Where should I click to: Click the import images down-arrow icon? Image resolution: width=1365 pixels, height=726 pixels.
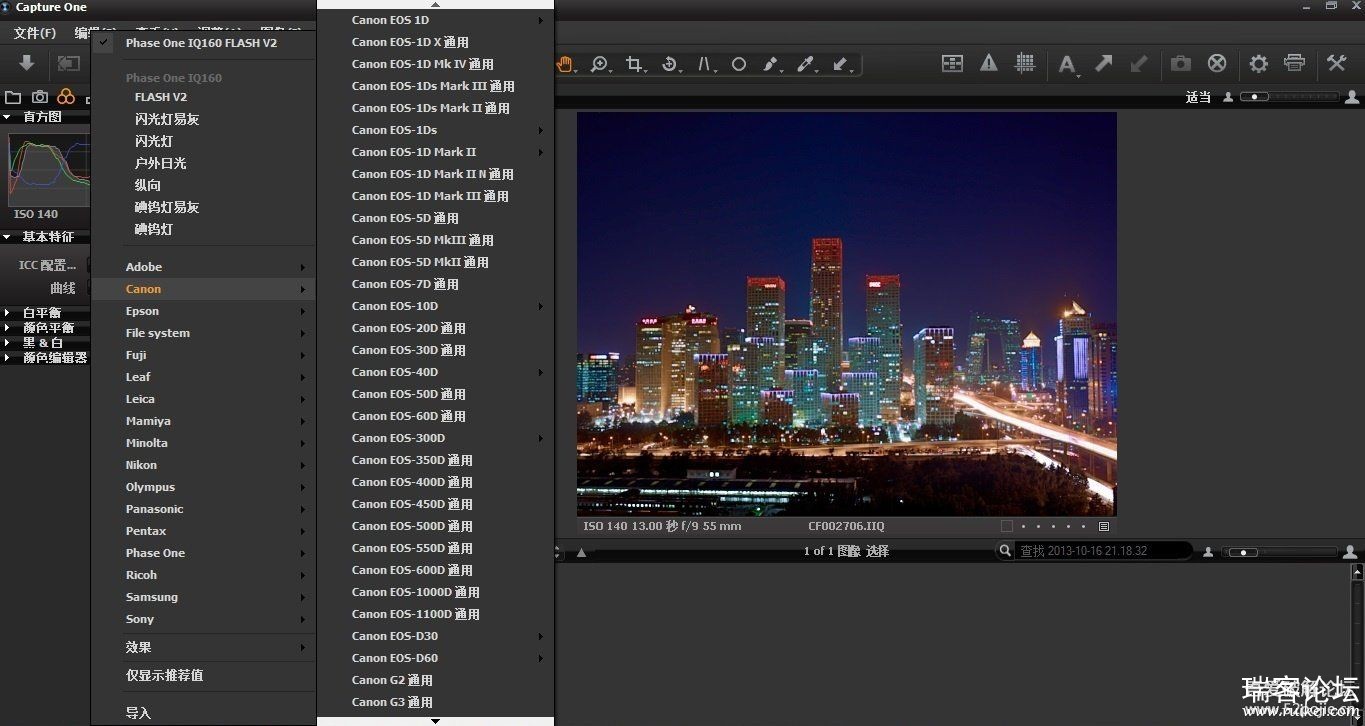coord(27,63)
